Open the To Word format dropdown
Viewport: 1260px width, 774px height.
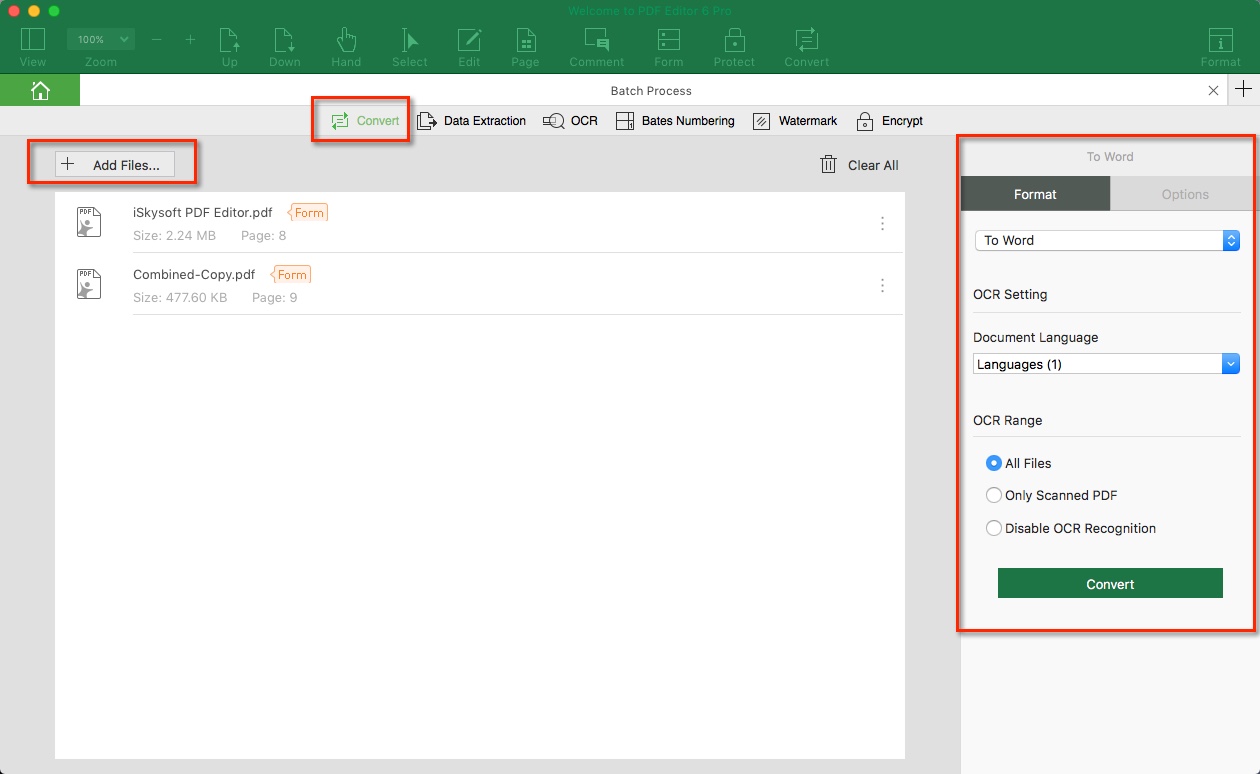pyautogui.click(x=1106, y=240)
